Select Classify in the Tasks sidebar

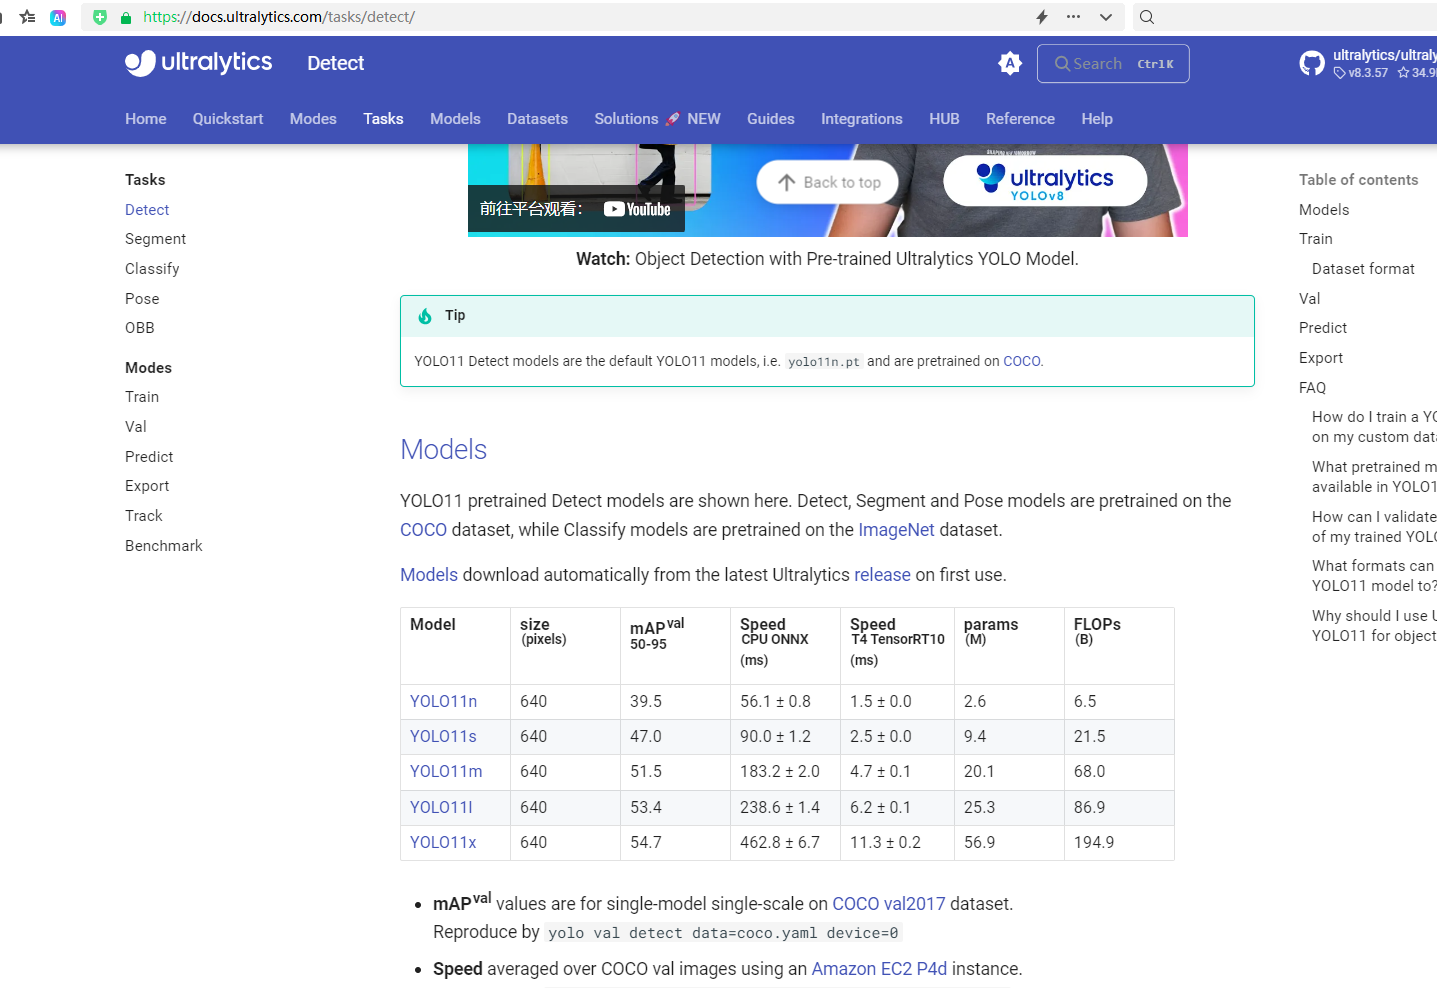[152, 269]
